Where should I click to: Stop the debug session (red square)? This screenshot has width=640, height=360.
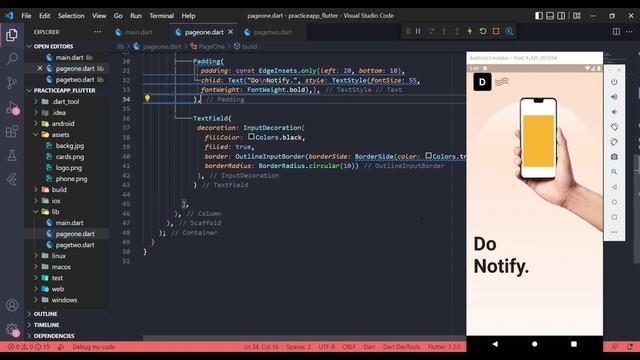pos(496,31)
